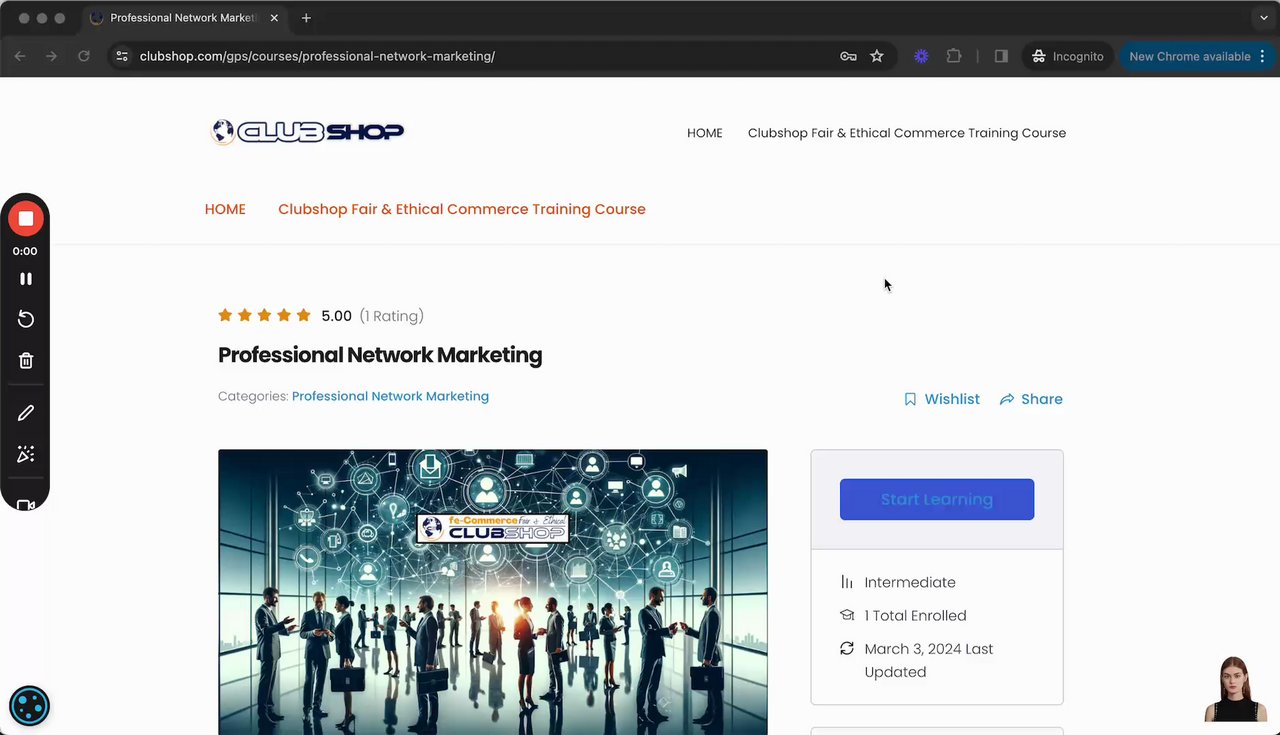Activate the confetti effects tool

26,455
